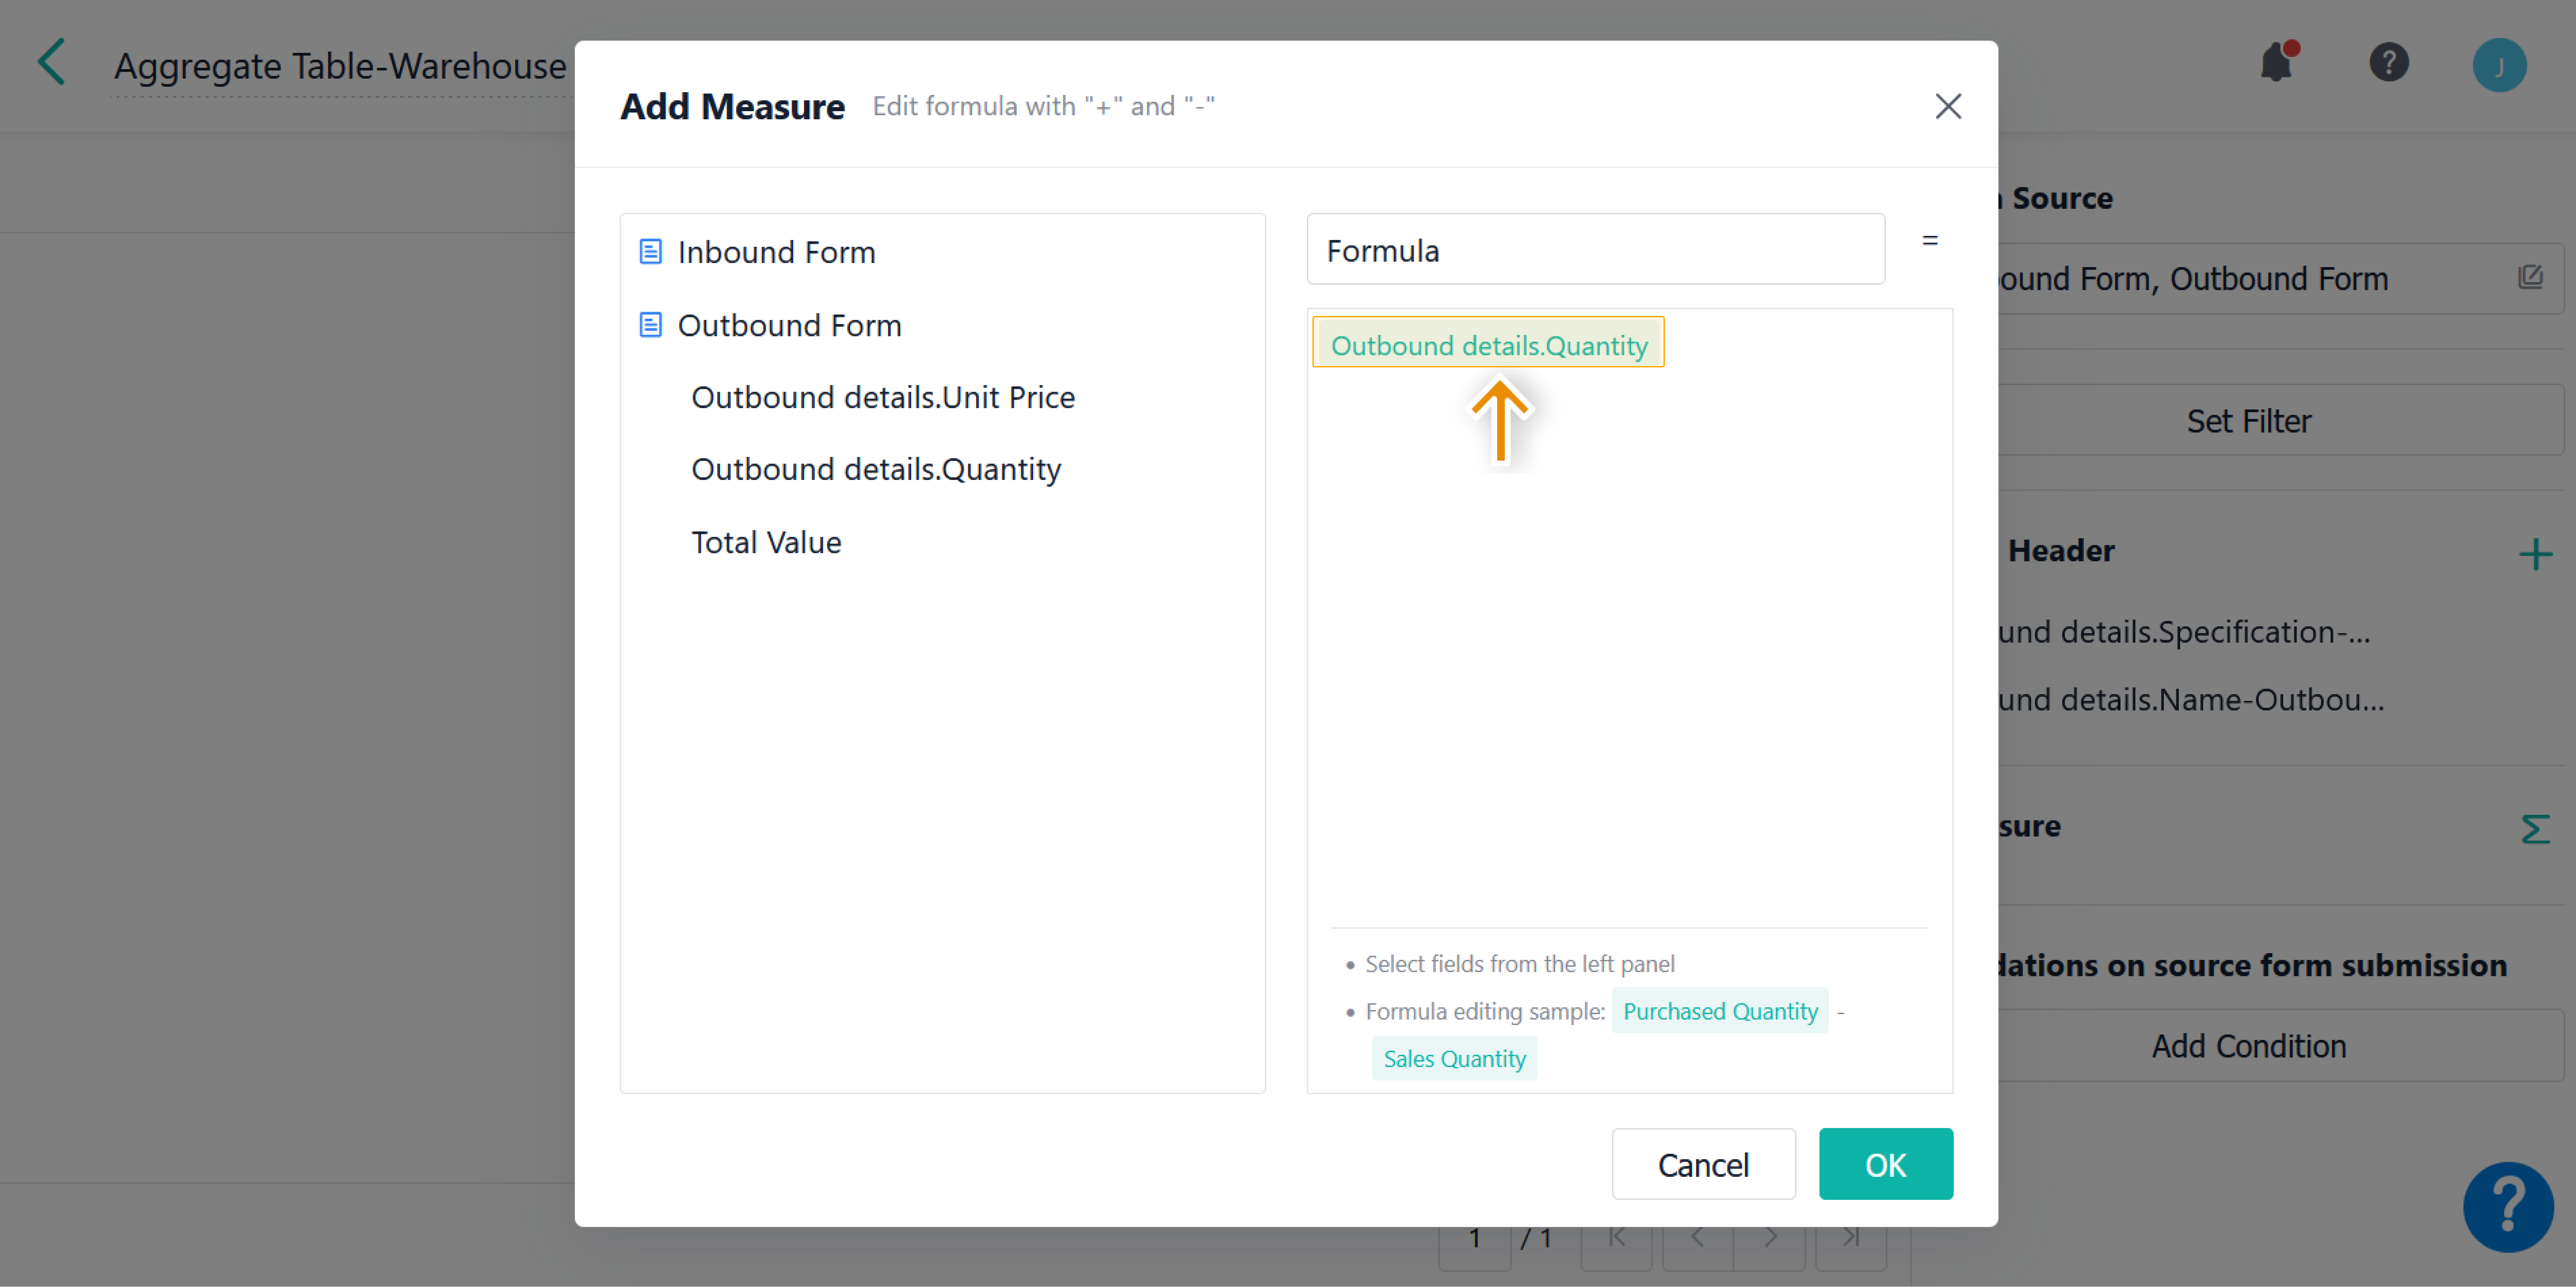Click the Outbound details.Quantity formula tag
2576x1288 pixels.
pos(1488,345)
